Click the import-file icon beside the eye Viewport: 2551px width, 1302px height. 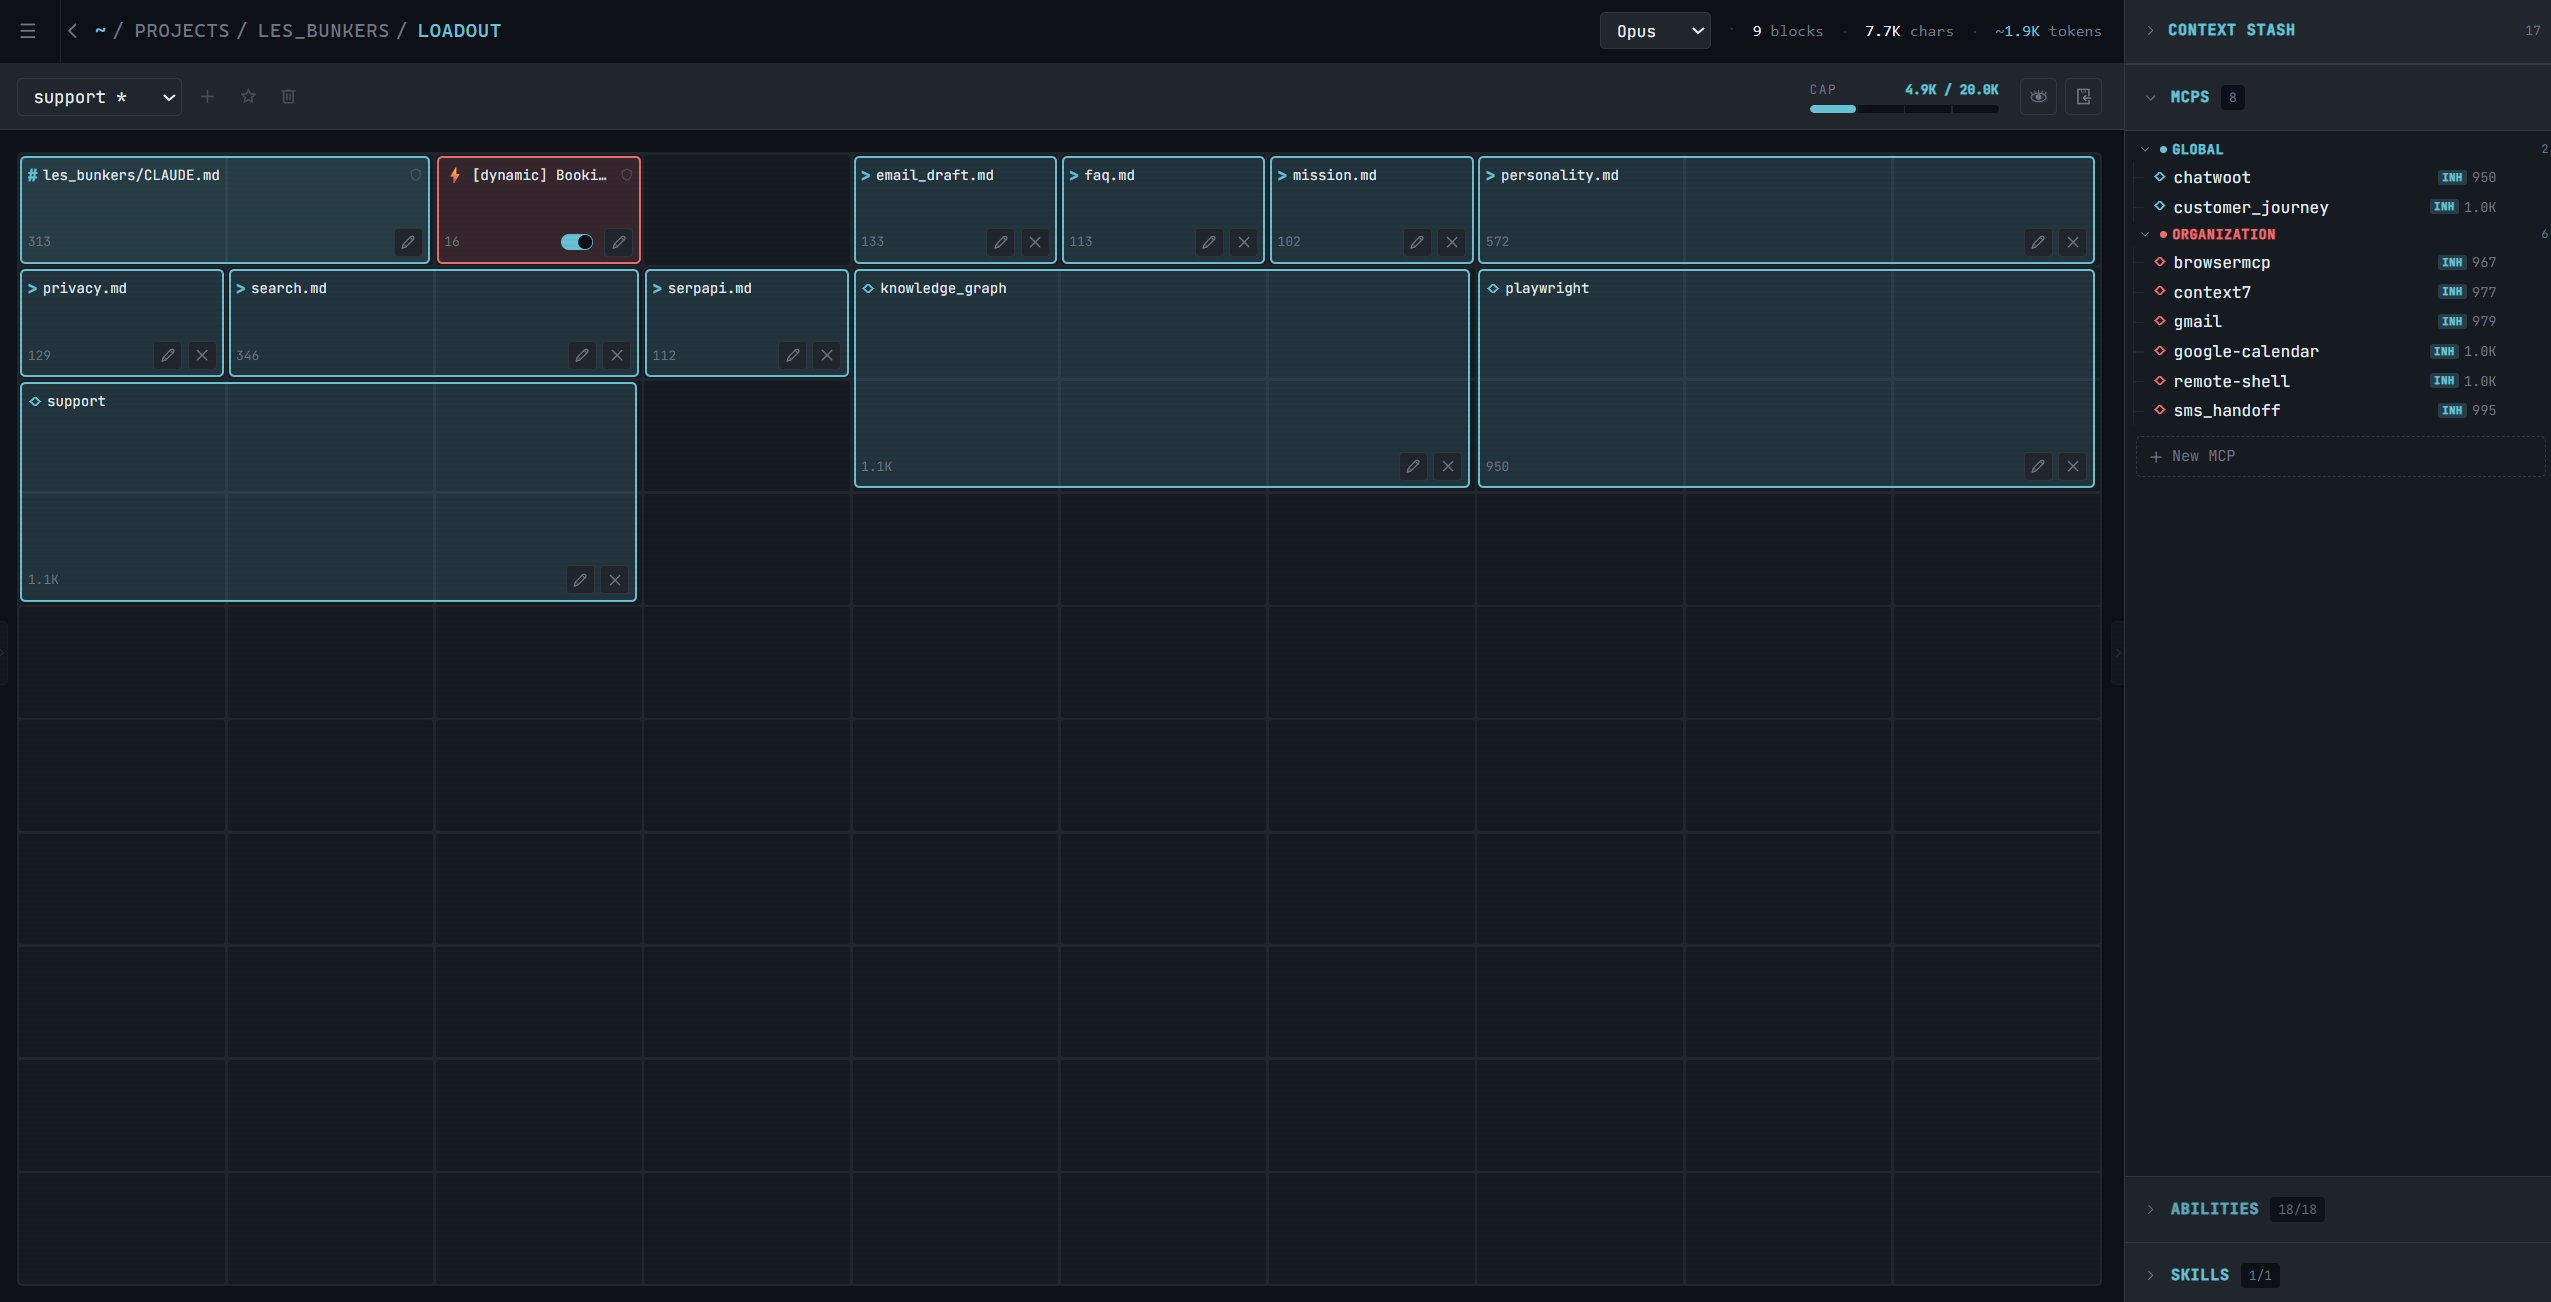pos(2083,97)
